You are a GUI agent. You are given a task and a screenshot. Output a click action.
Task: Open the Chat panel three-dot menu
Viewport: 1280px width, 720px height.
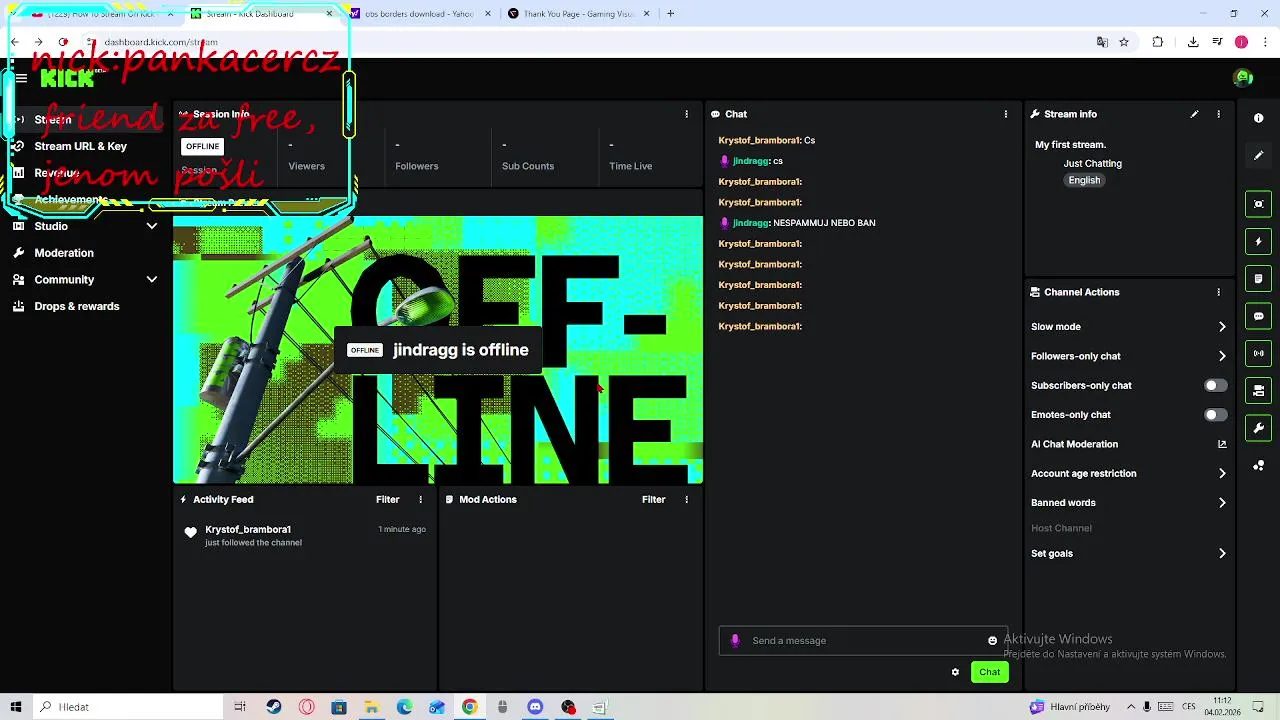1006,114
